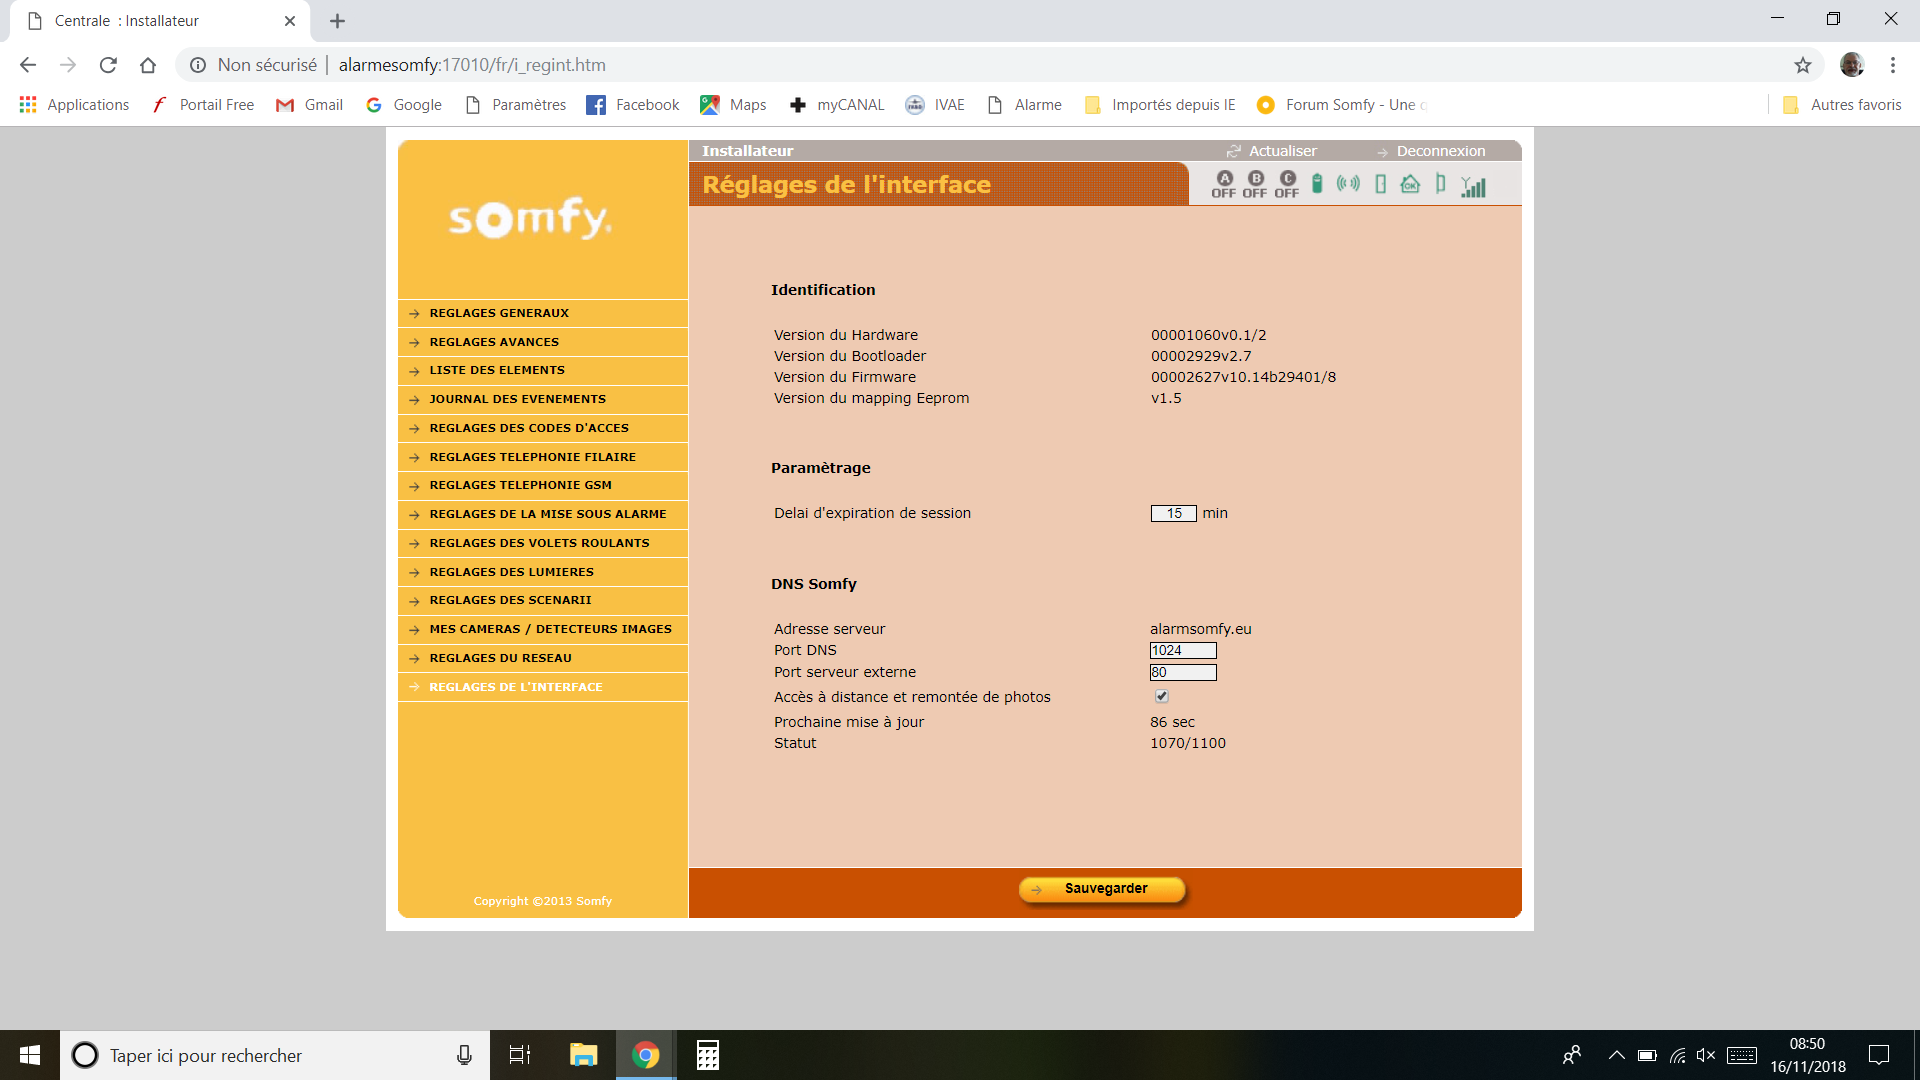Image resolution: width=1920 pixels, height=1080 pixels.
Task: Click the house OK status icon
Action: (1410, 184)
